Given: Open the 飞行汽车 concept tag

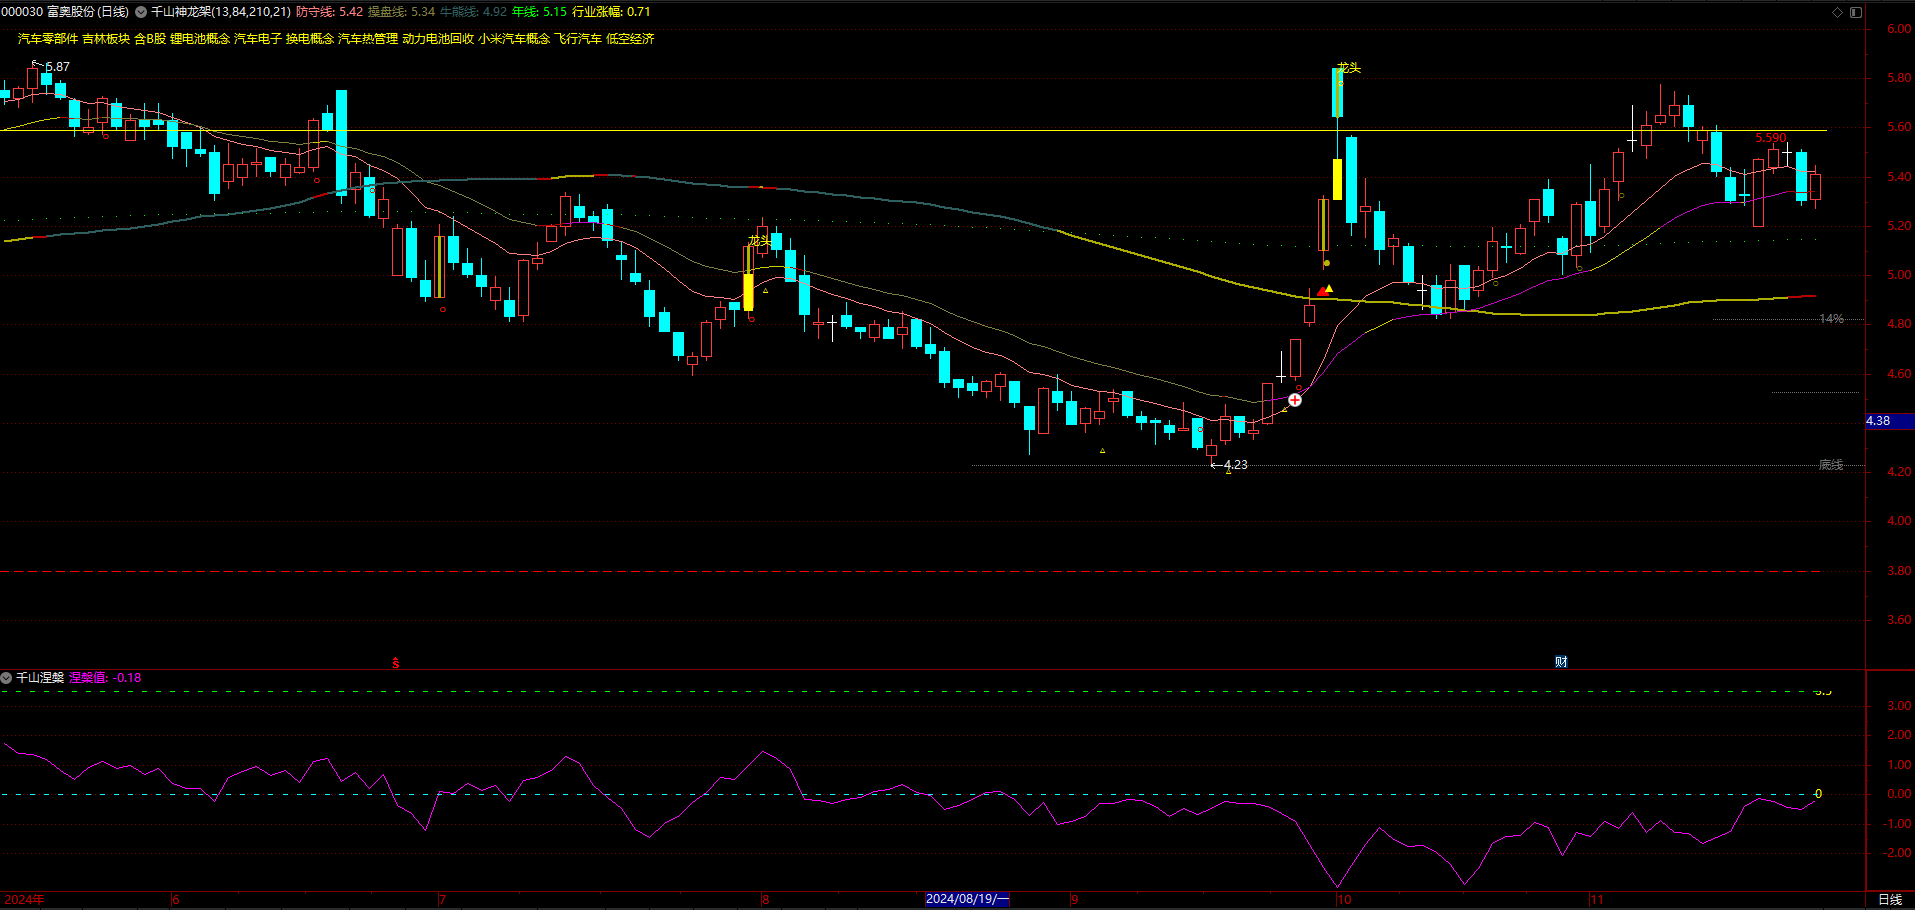Looking at the screenshot, I should (x=579, y=39).
